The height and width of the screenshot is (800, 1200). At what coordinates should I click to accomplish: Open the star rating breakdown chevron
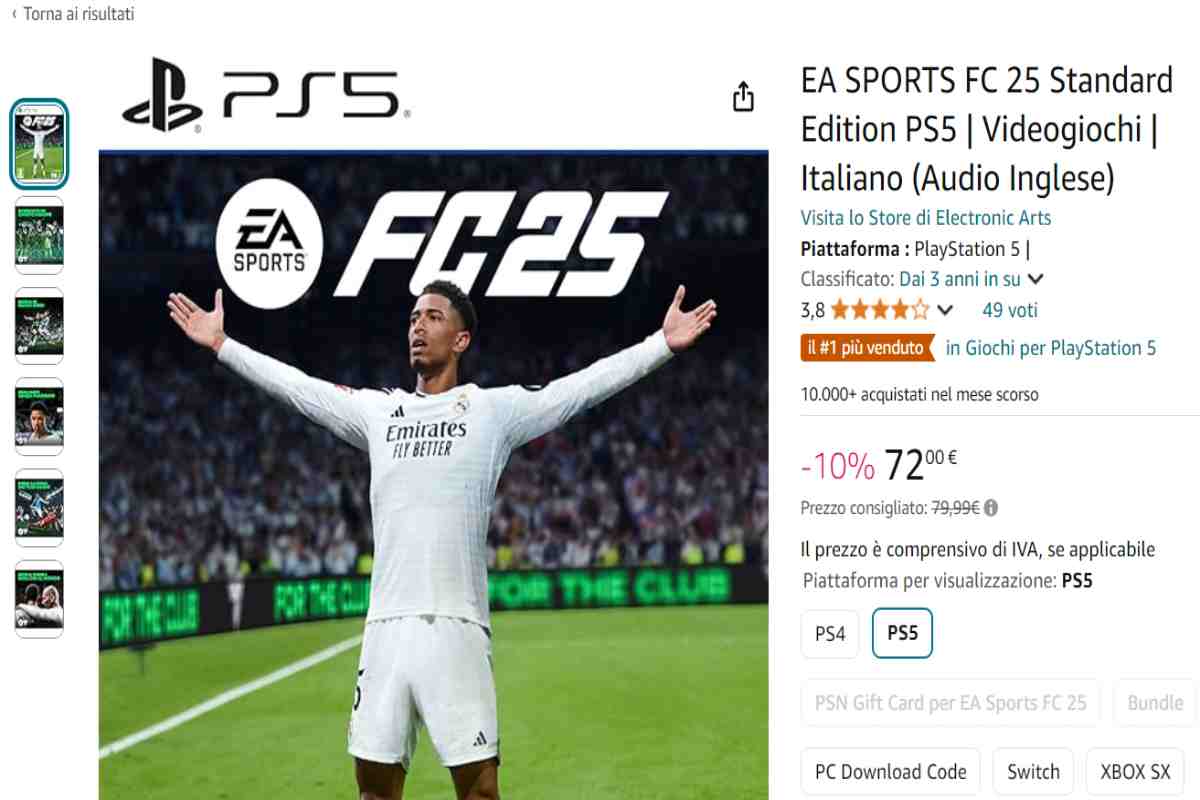(x=944, y=310)
